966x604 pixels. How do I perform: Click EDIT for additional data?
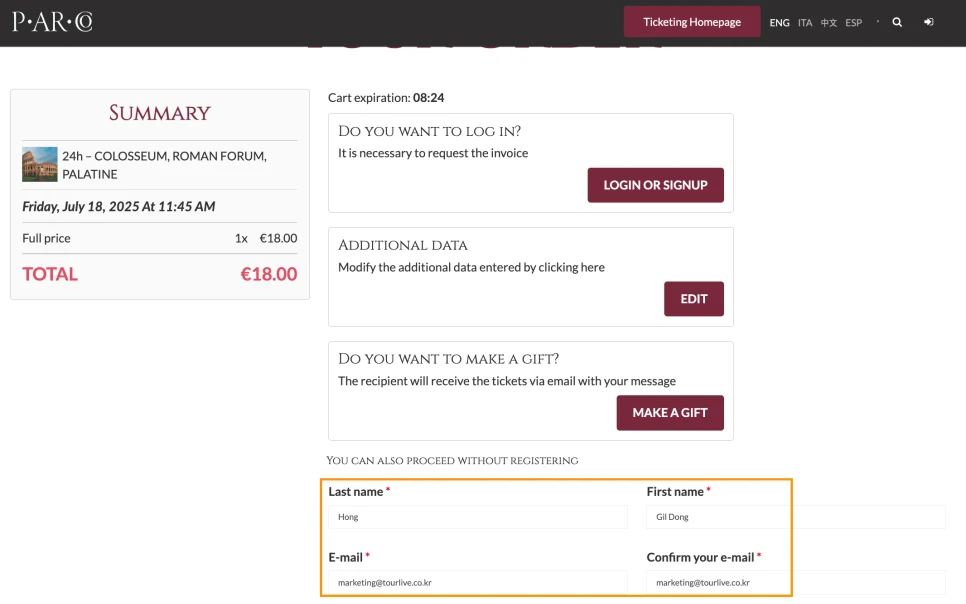pyautogui.click(x=693, y=299)
